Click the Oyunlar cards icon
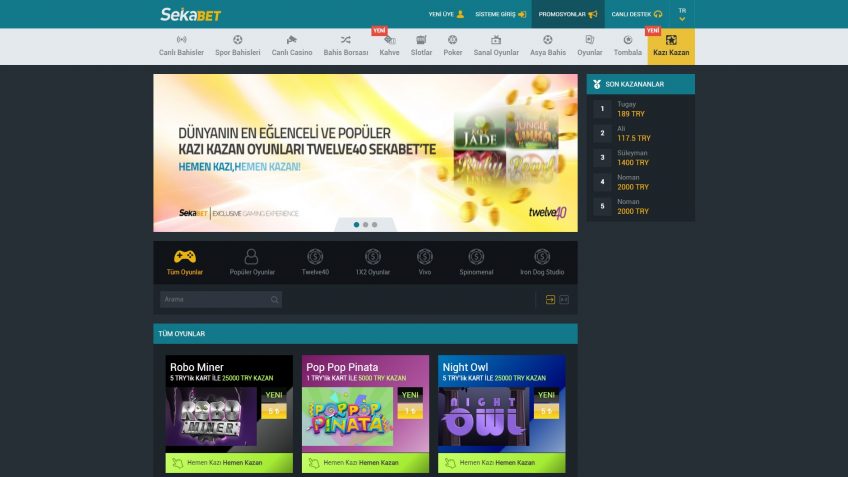Screen dimensions: 848x477 point(589,39)
